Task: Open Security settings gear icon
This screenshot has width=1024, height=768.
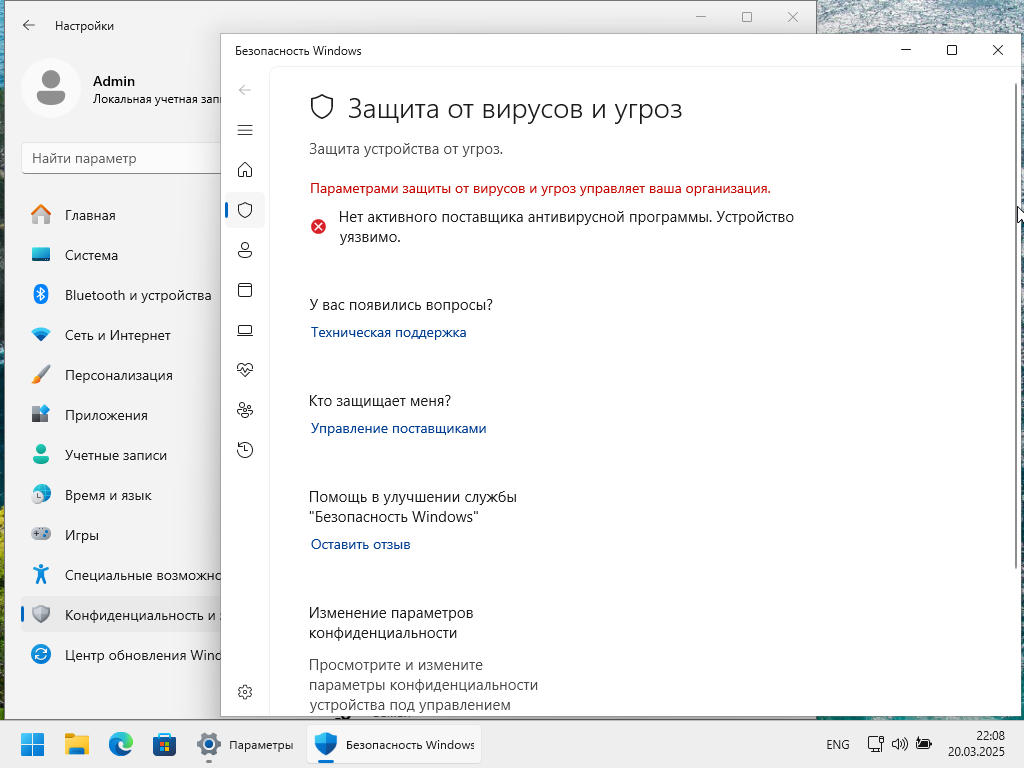Action: (x=245, y=692)
